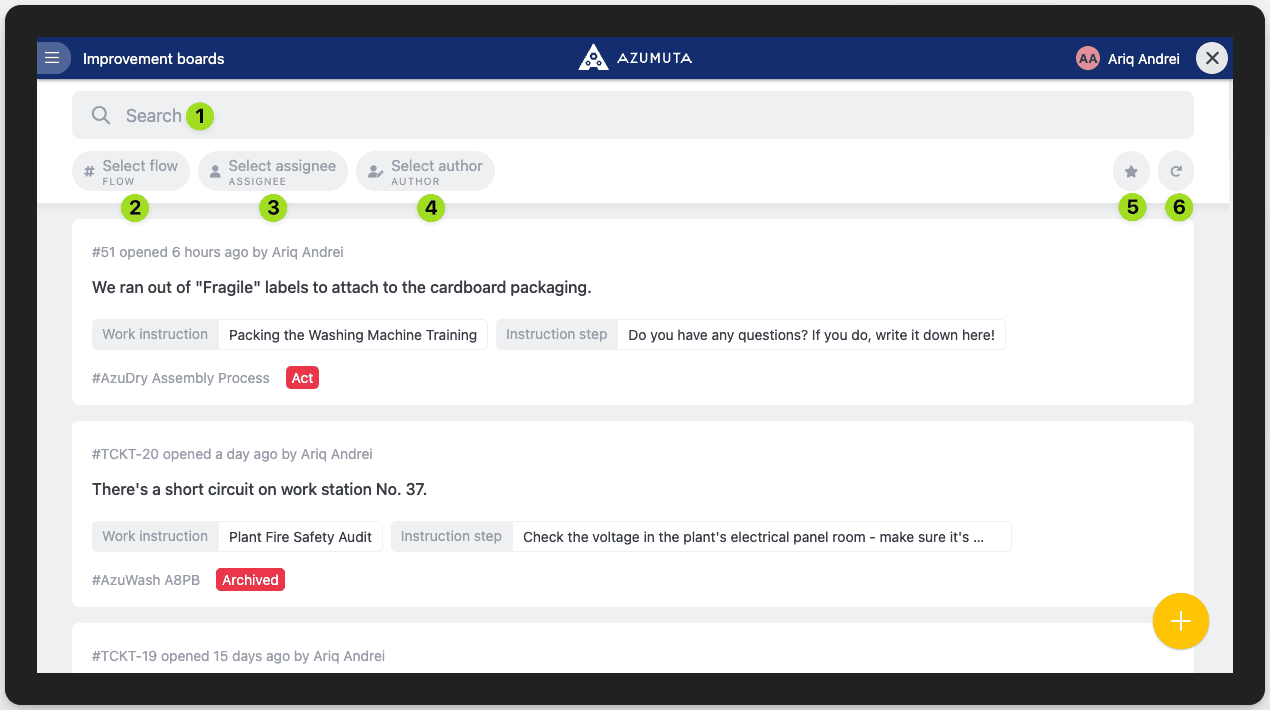Viewport: 1270px width, 710px height.
Task: Open the Ariq Andrei user name
Action: [1143, 59]
